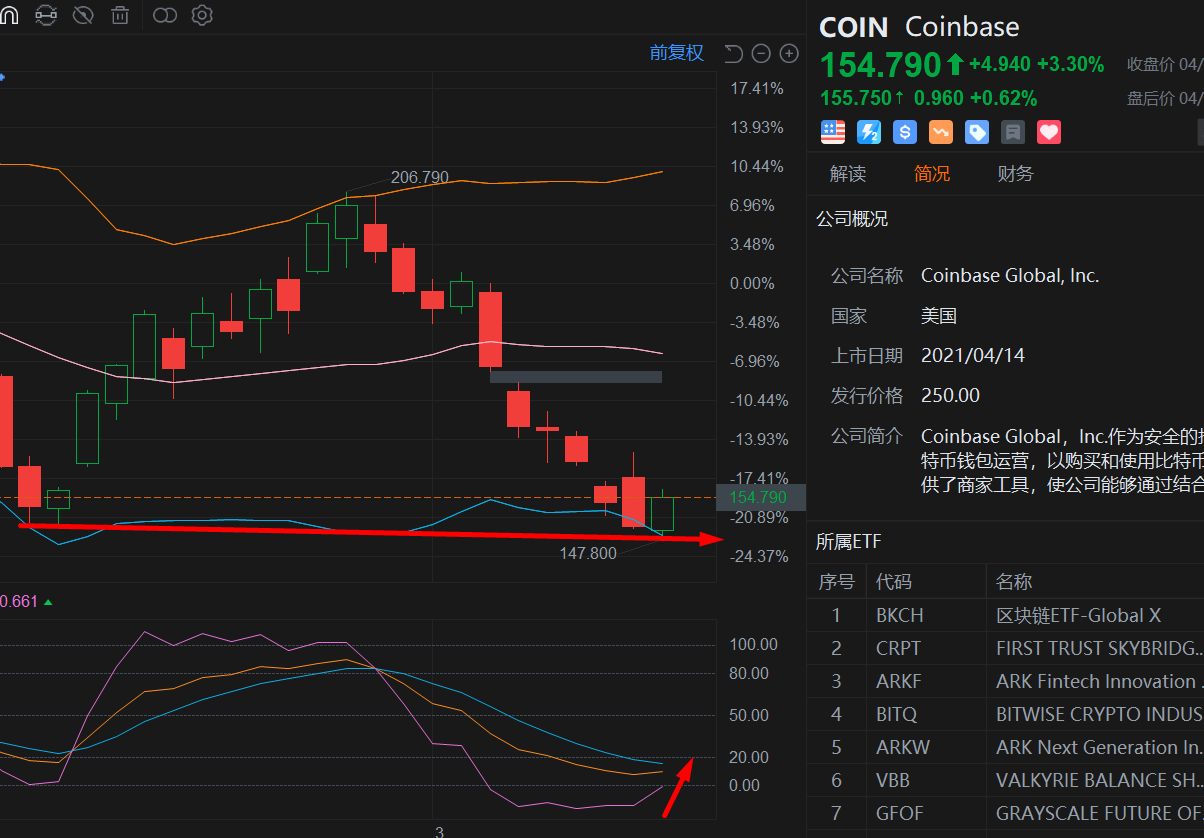Zoom in using the plus control
The width and height of the screenshot is (1204, 838).
click(788, 52)
